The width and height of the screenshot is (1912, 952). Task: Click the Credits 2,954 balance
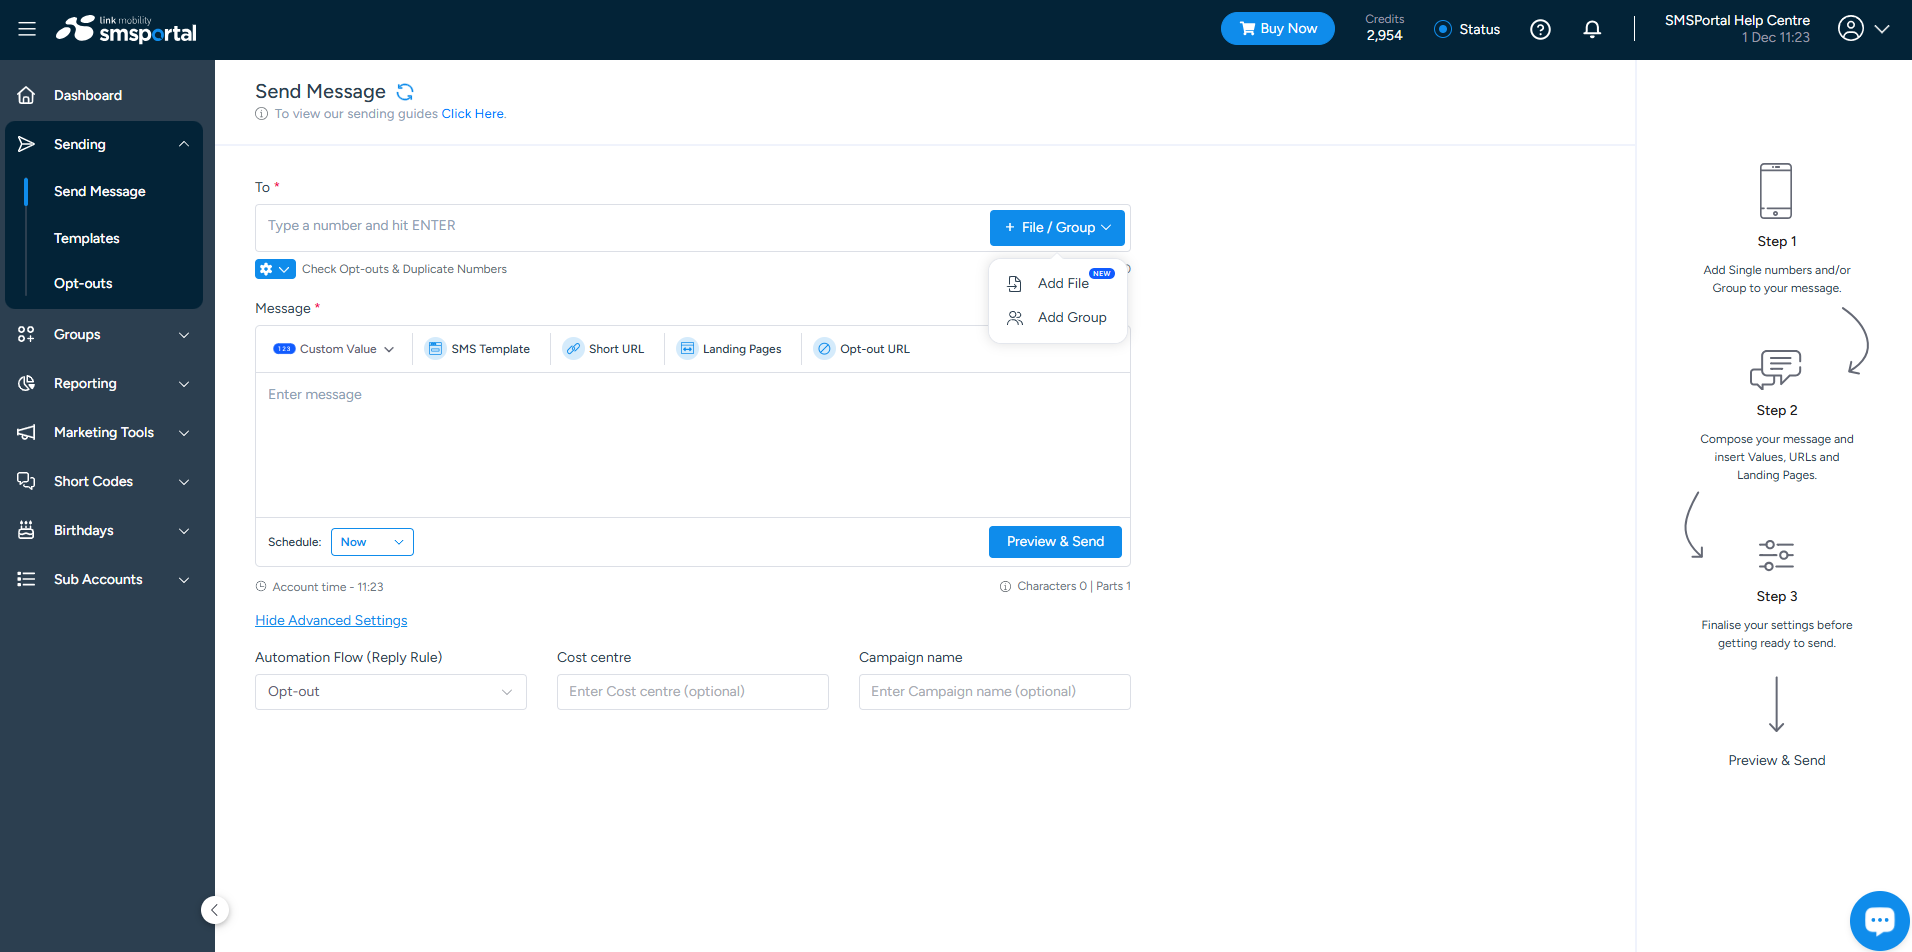click(1384, 28)
